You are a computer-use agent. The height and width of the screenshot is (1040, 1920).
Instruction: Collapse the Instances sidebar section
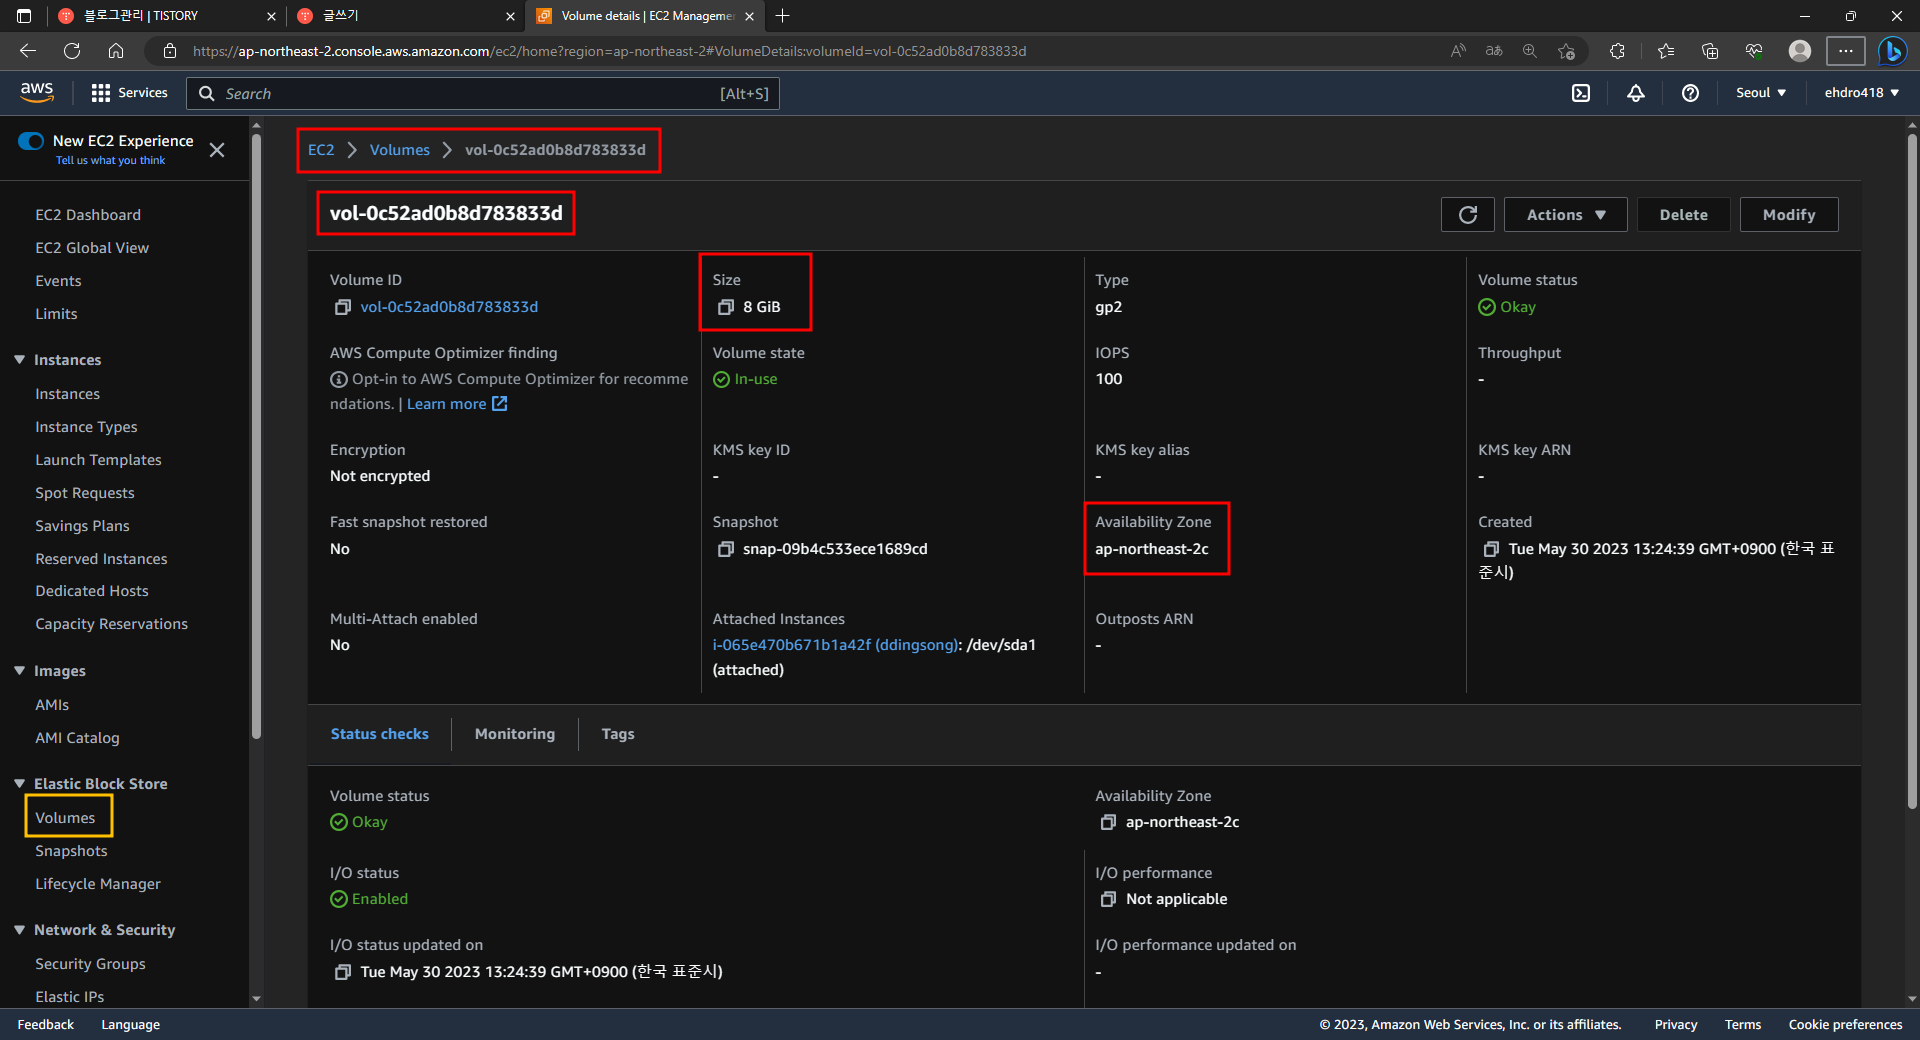coord(19,360)
